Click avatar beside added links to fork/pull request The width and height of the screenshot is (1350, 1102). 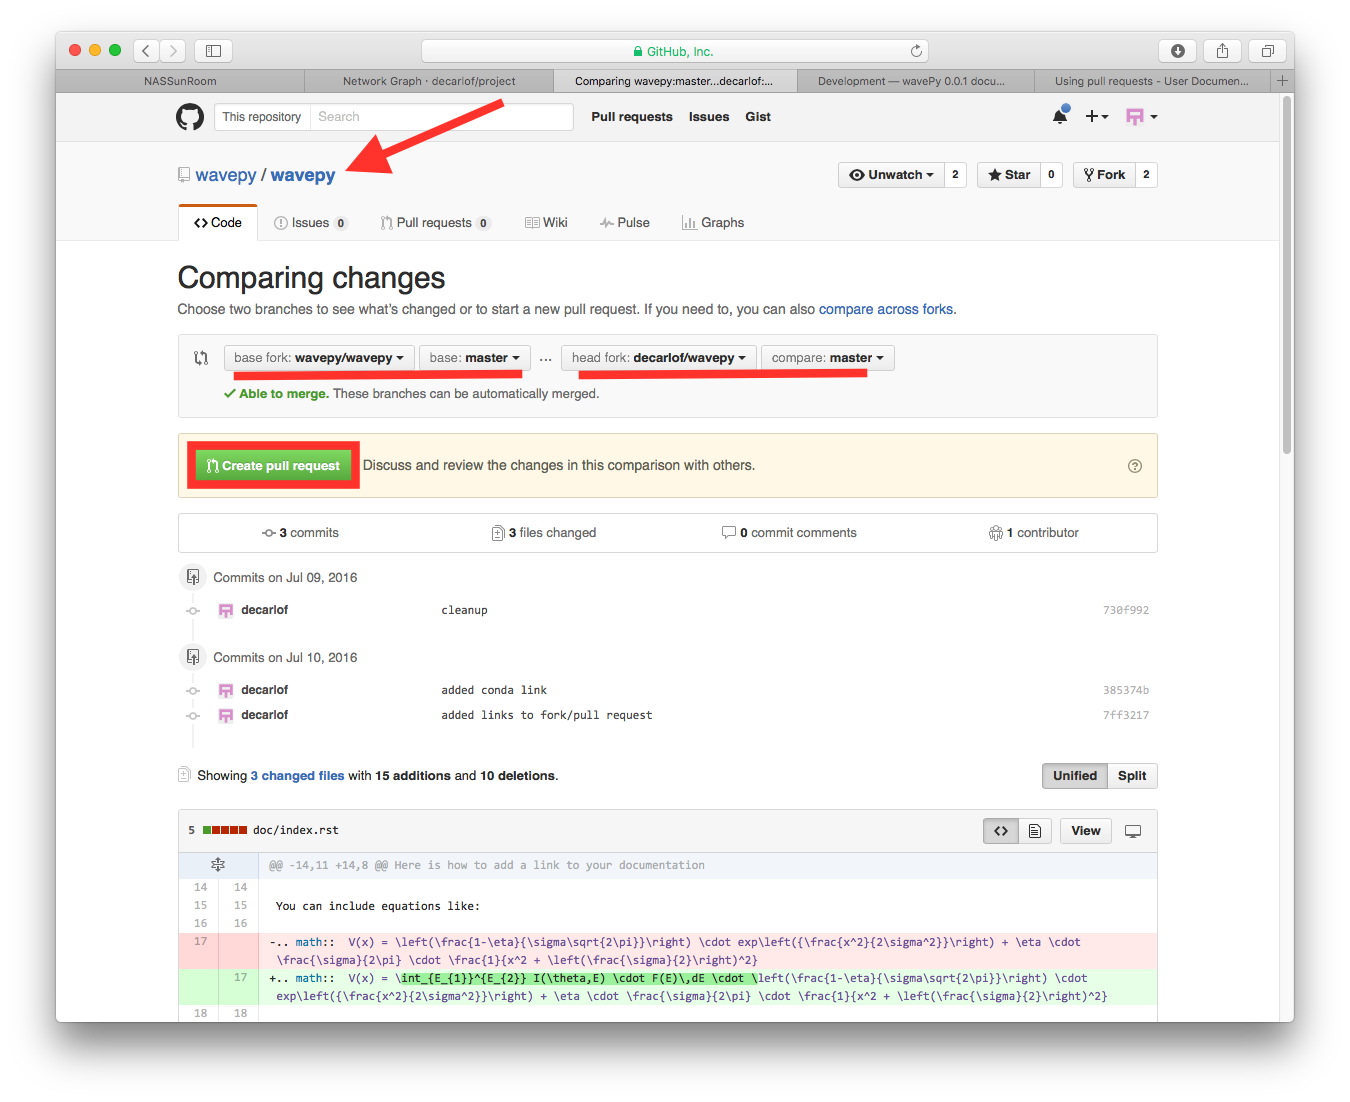226,715
